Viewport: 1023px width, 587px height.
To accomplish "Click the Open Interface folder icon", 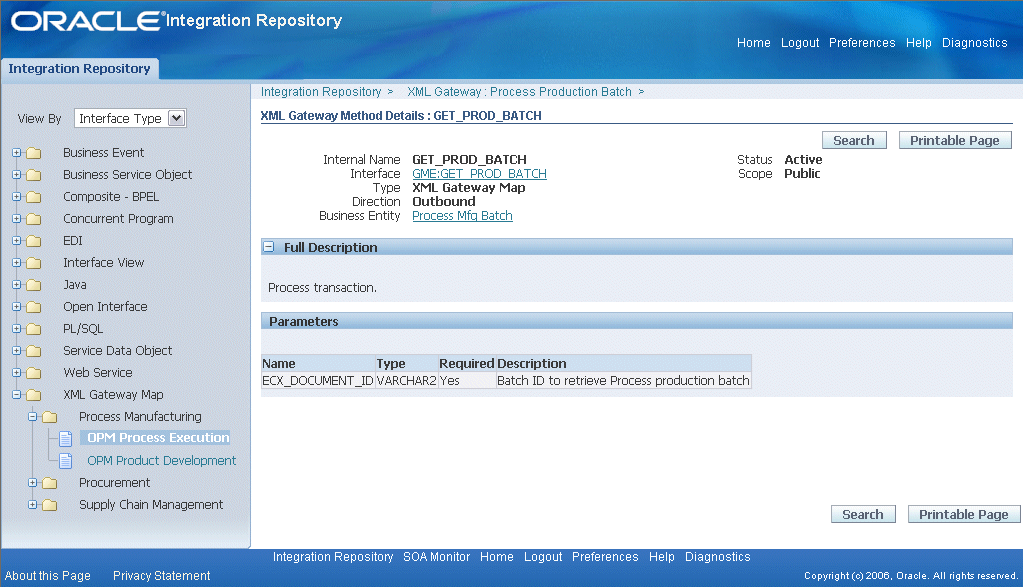I will point(34,307).
